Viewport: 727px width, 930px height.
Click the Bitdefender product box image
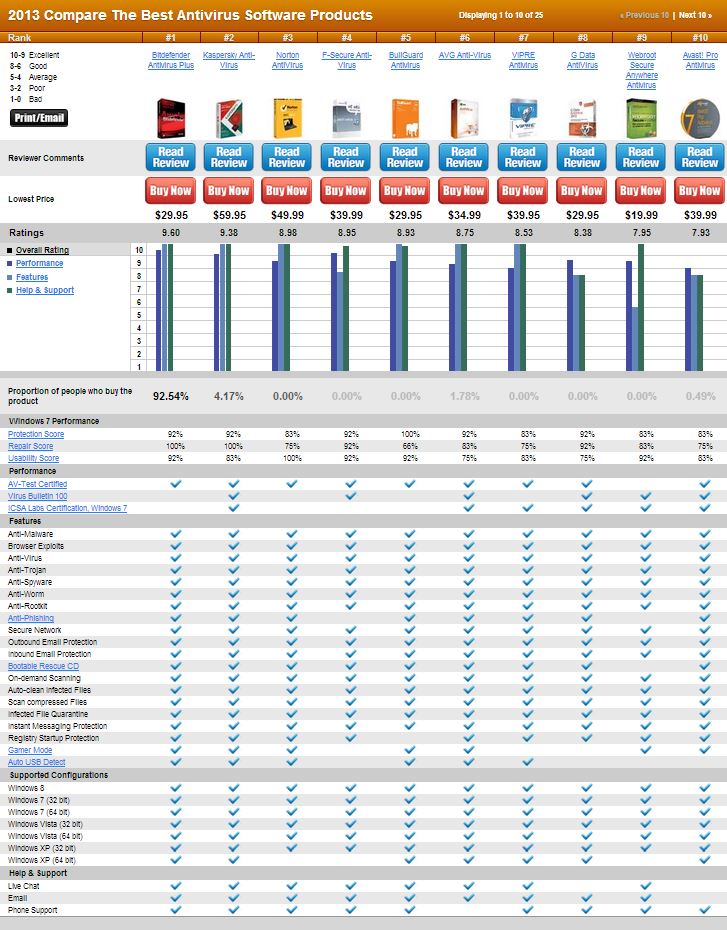click(x=171, y=119)
